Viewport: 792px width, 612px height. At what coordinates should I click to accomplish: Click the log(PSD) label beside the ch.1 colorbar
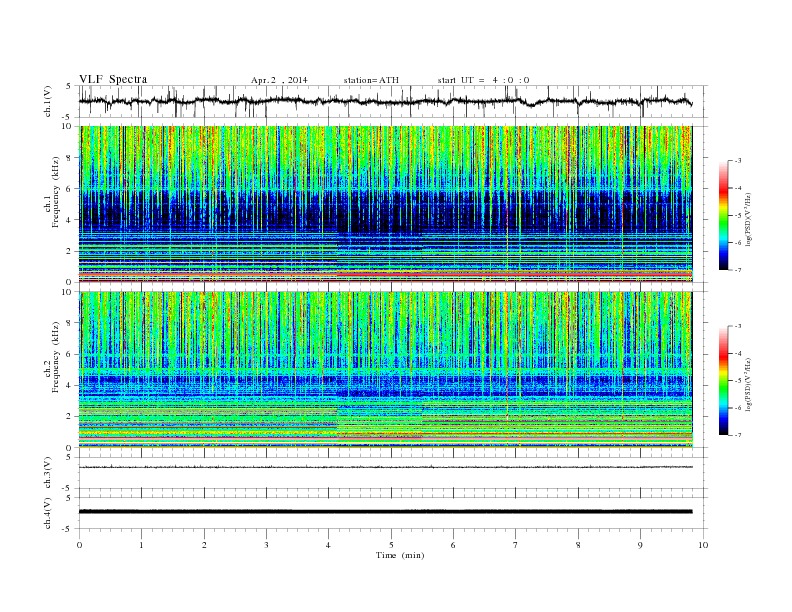click(x=748, y=219)
